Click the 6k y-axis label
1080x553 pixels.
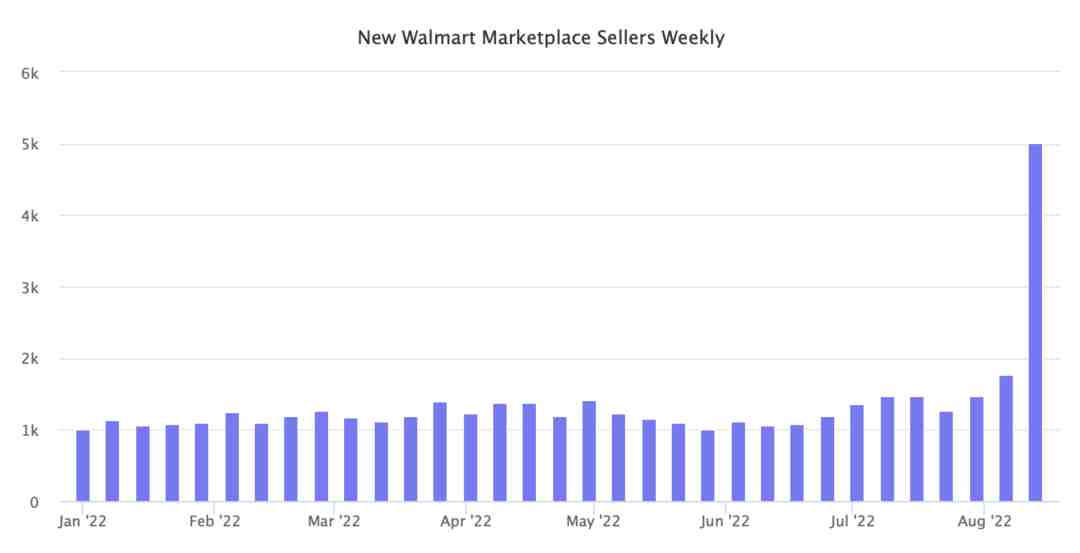point(30,73)
